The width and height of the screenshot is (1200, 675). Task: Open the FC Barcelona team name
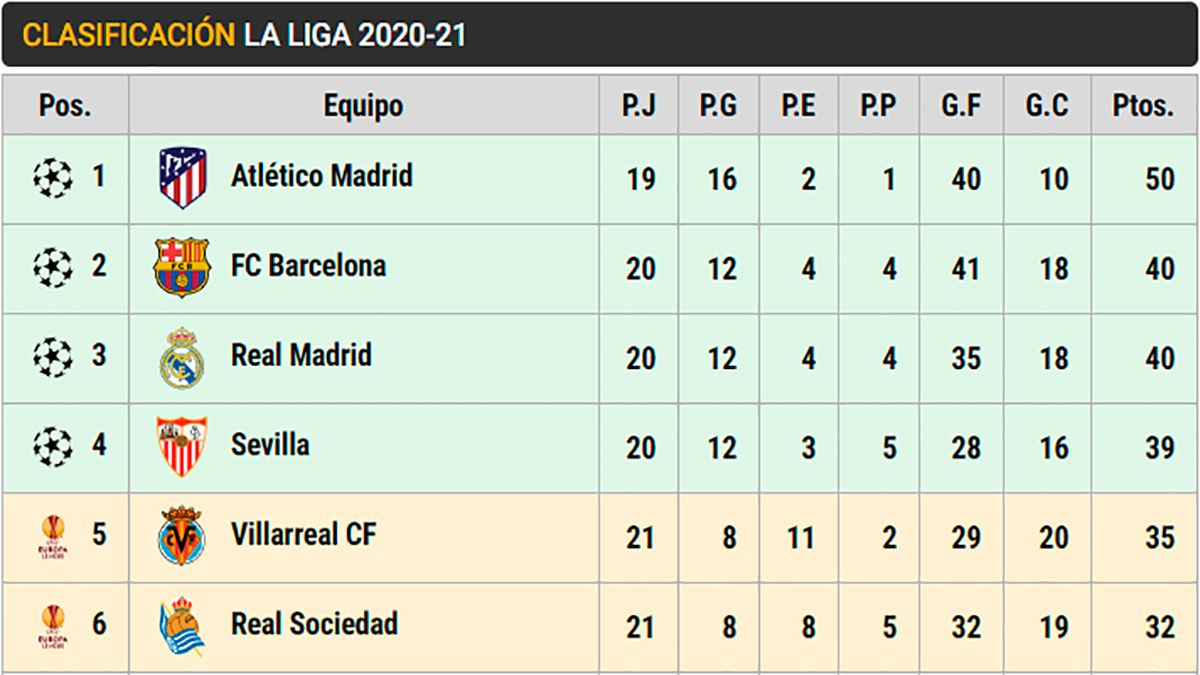coord(308,266)
